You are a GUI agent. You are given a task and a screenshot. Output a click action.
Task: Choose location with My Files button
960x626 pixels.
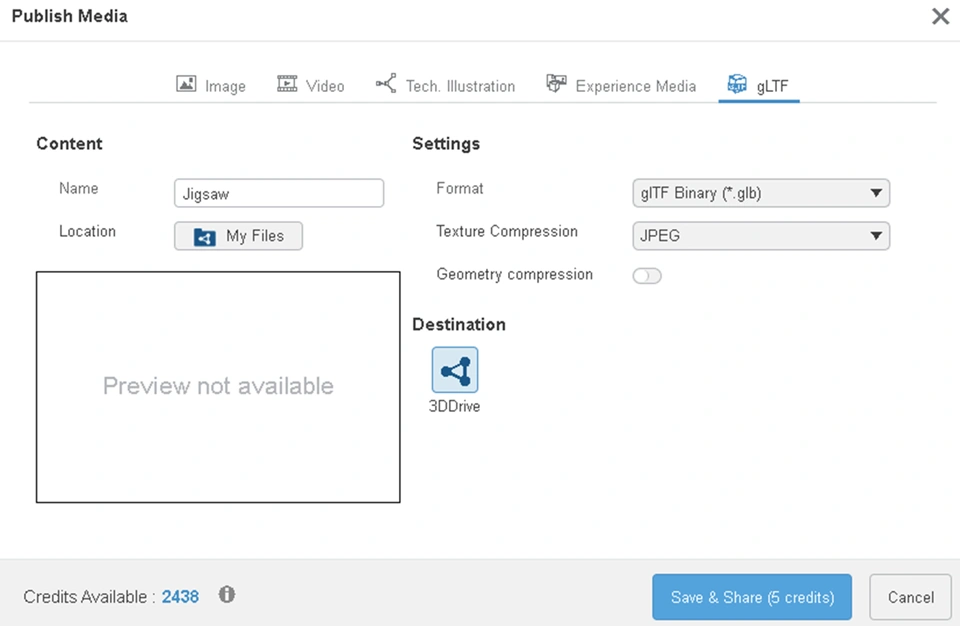coord(238,237)
